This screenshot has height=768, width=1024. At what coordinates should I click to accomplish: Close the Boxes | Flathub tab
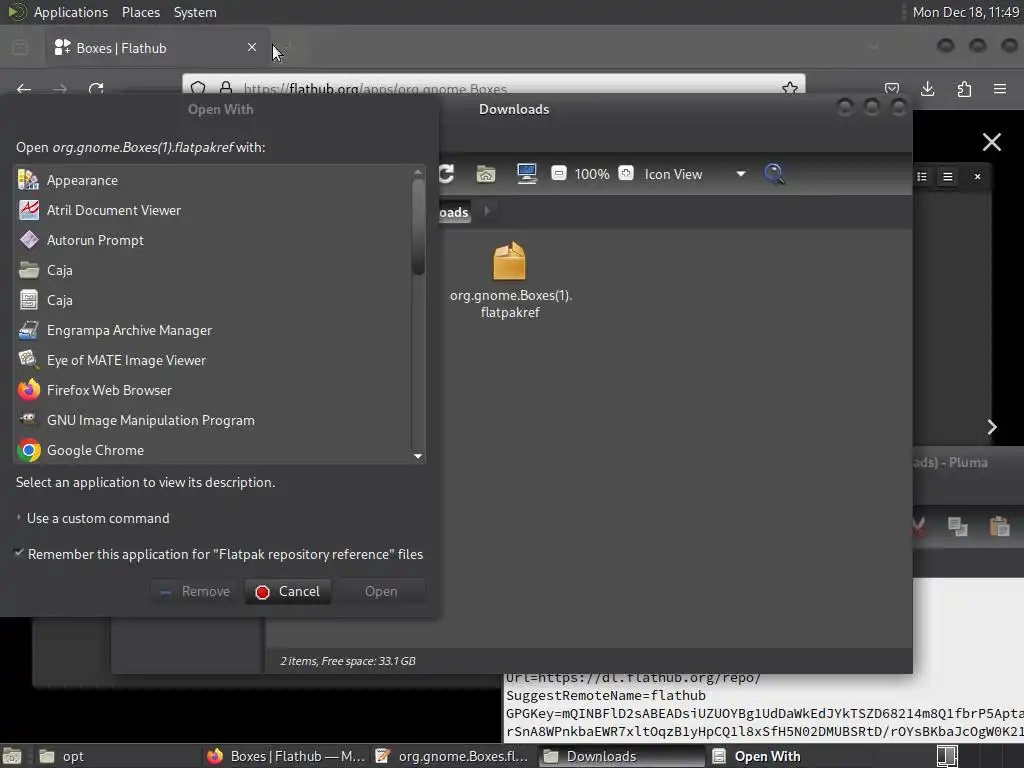[252, 47]
